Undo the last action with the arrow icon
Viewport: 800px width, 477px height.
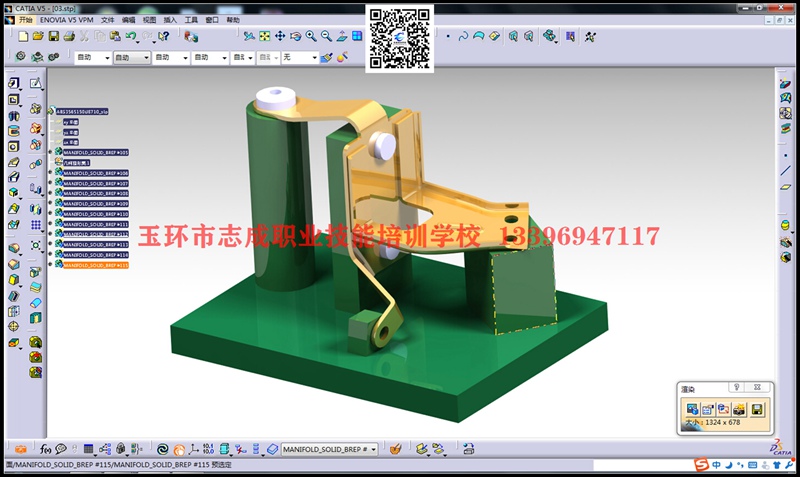131,36
